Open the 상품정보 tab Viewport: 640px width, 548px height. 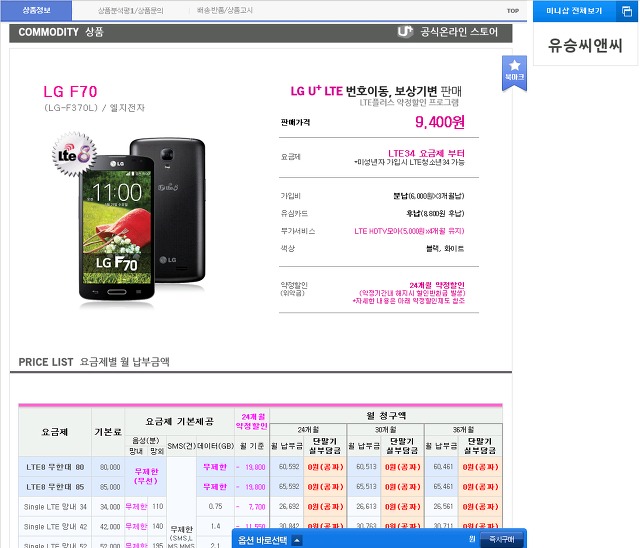click(x=36, y=11)
